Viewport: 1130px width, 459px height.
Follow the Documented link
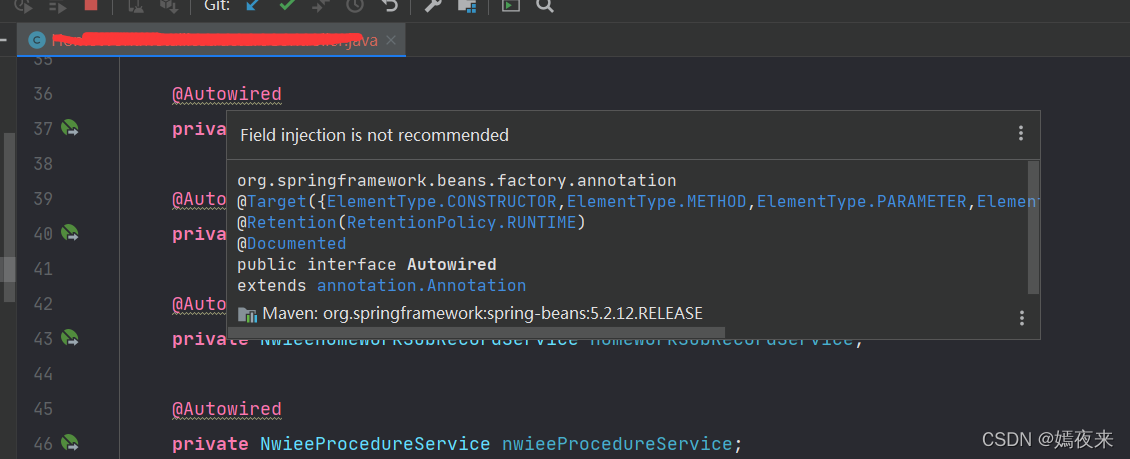coord(296,244)
